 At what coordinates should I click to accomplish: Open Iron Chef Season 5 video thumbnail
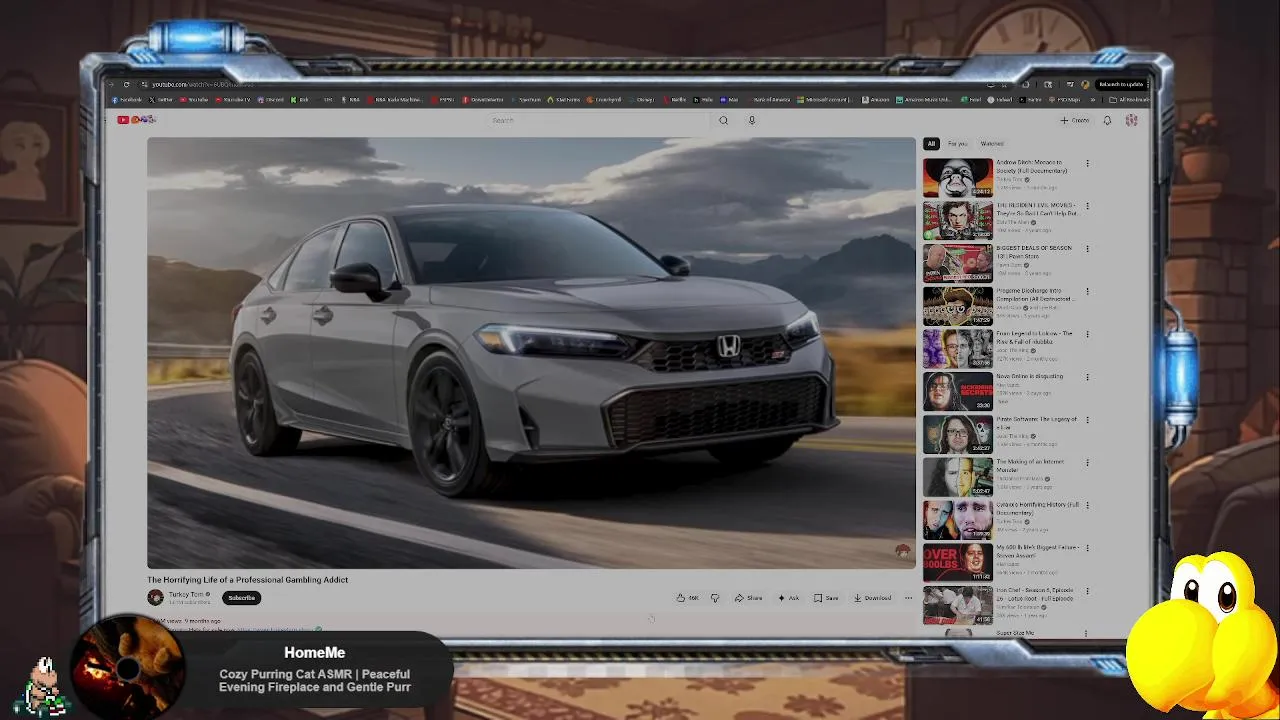coord(958,605)
